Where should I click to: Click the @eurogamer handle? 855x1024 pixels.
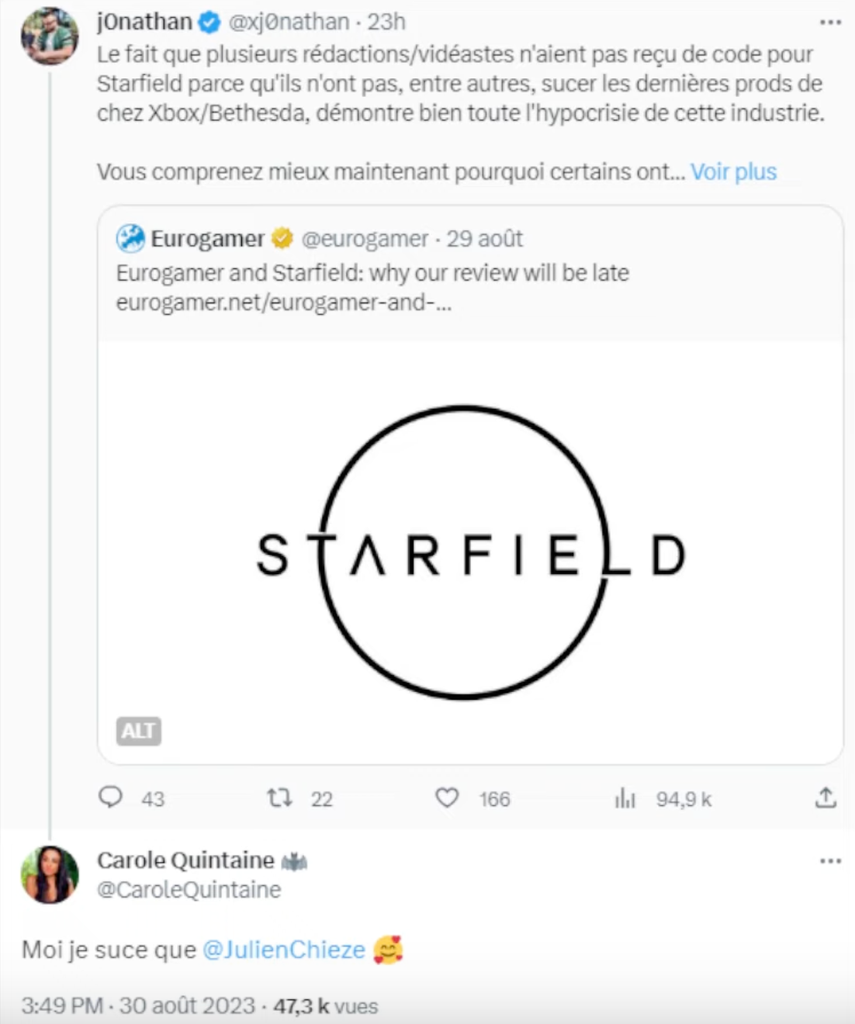click(365, 239)
